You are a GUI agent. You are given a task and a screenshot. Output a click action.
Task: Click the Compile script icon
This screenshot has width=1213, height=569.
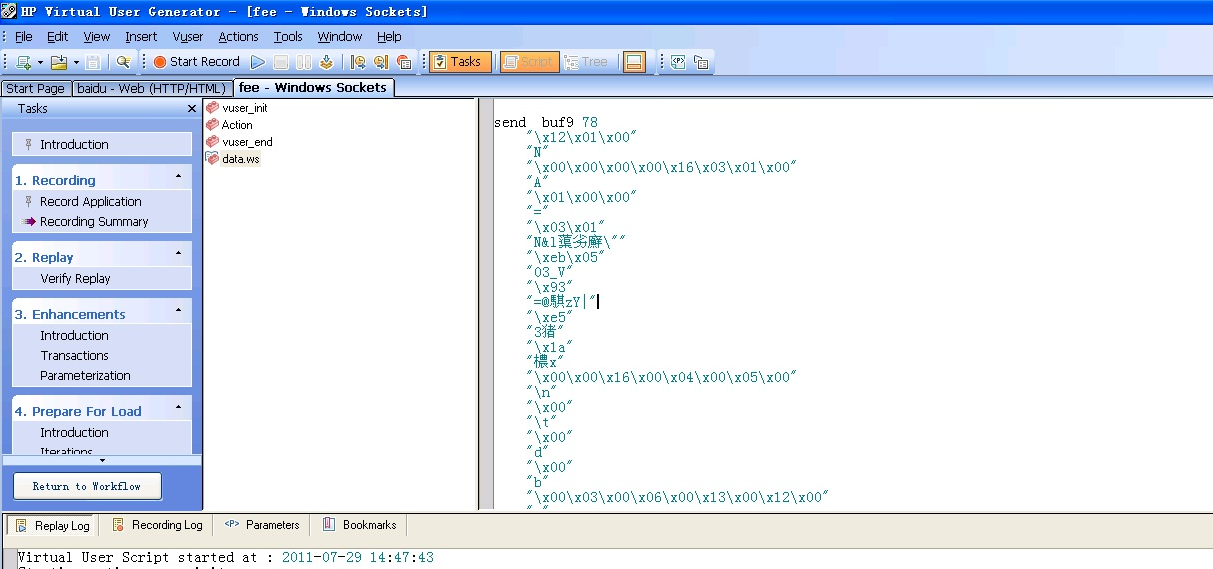pyautogui.click(x=326, y=62)
